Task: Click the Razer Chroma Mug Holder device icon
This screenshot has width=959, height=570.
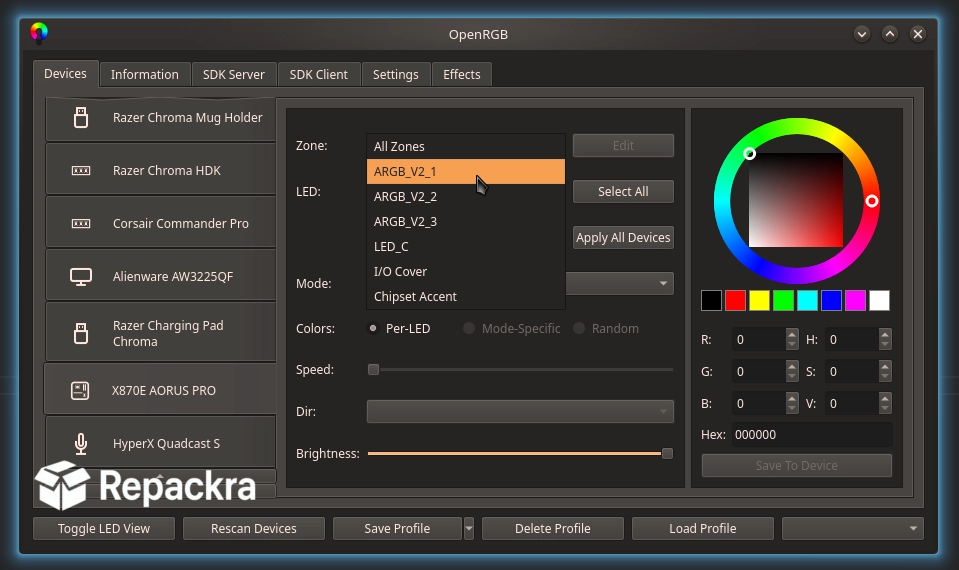Action: pyautogui.click(x=81, y=117)
